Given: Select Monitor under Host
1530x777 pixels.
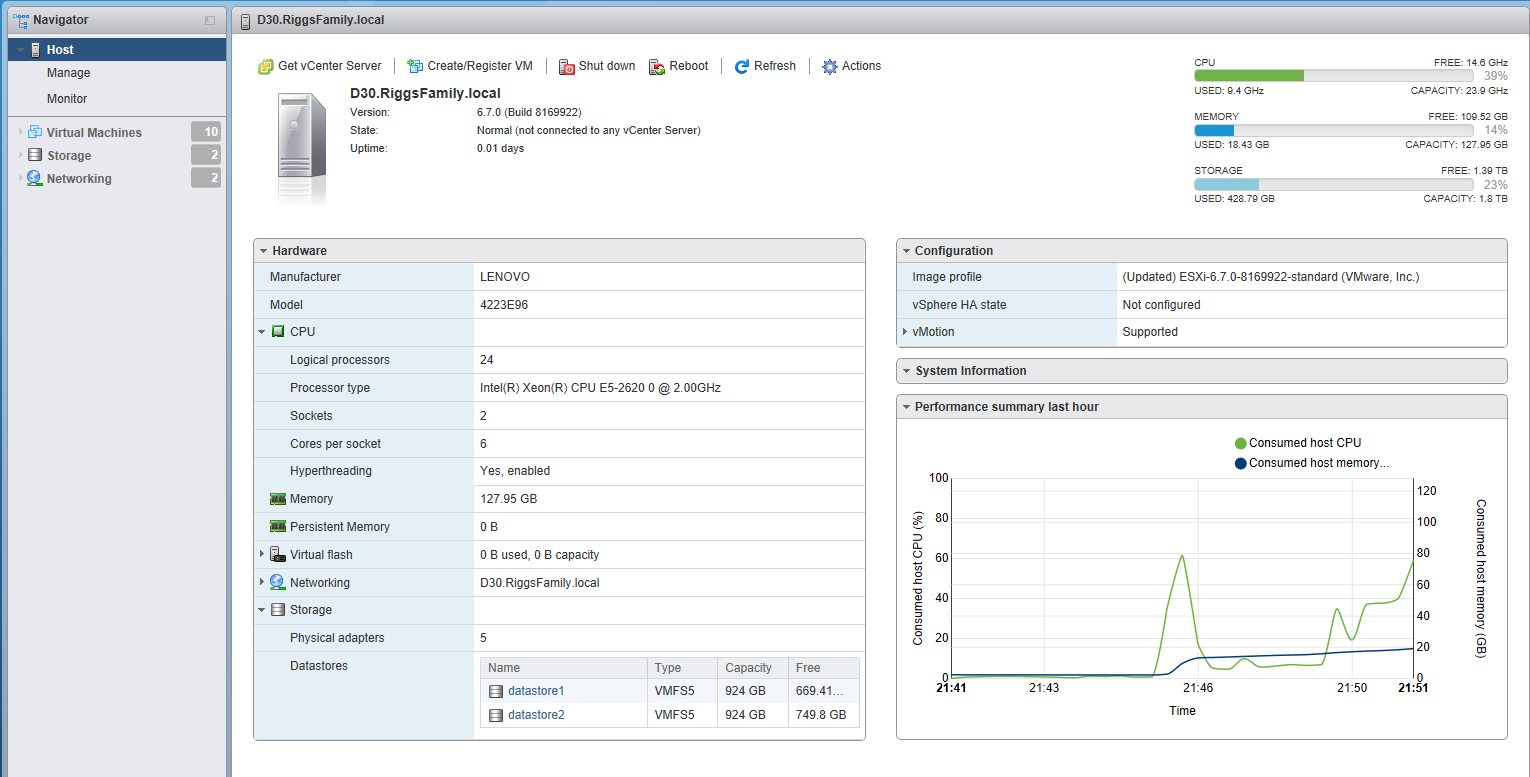Looking at the screenshot, I should pyautogui.click(x=67, y=99).
